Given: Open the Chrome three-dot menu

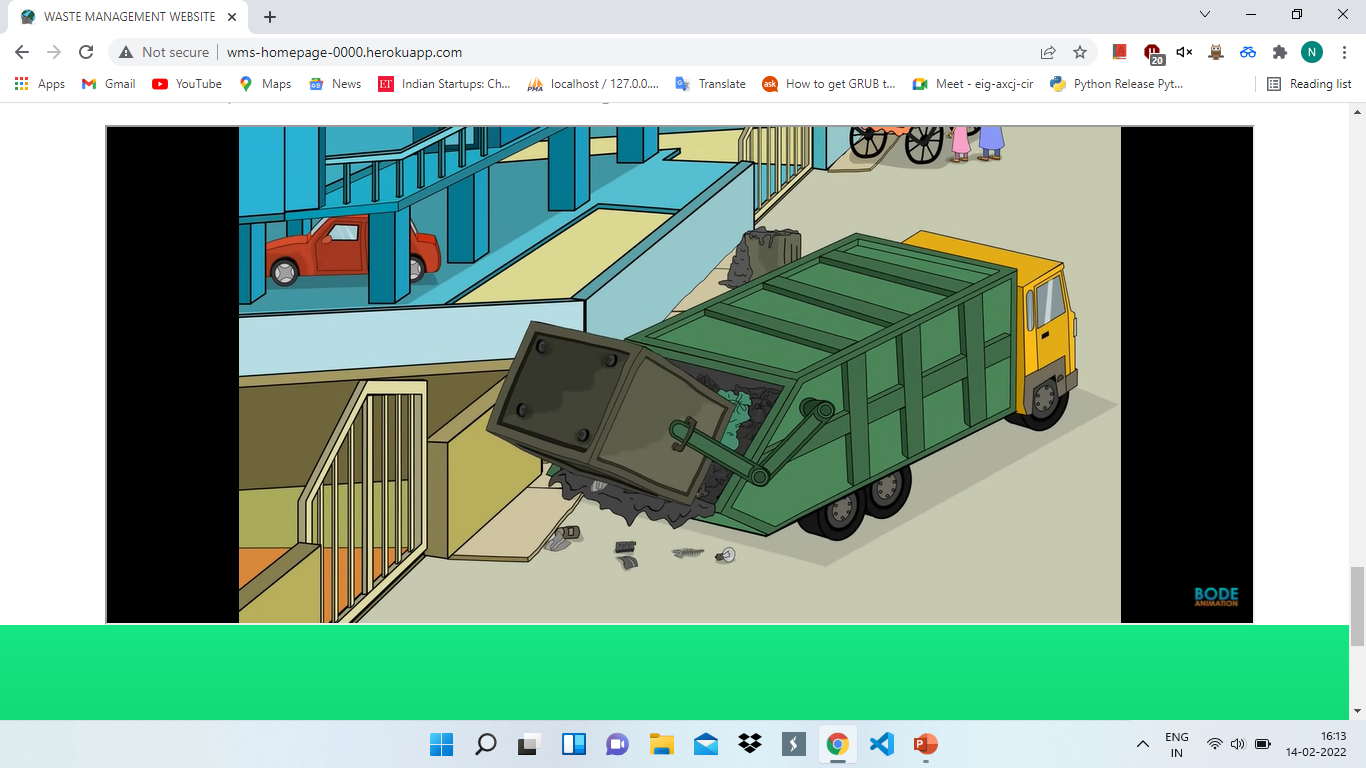Looking at the screenshot, I should [1344, 52].
